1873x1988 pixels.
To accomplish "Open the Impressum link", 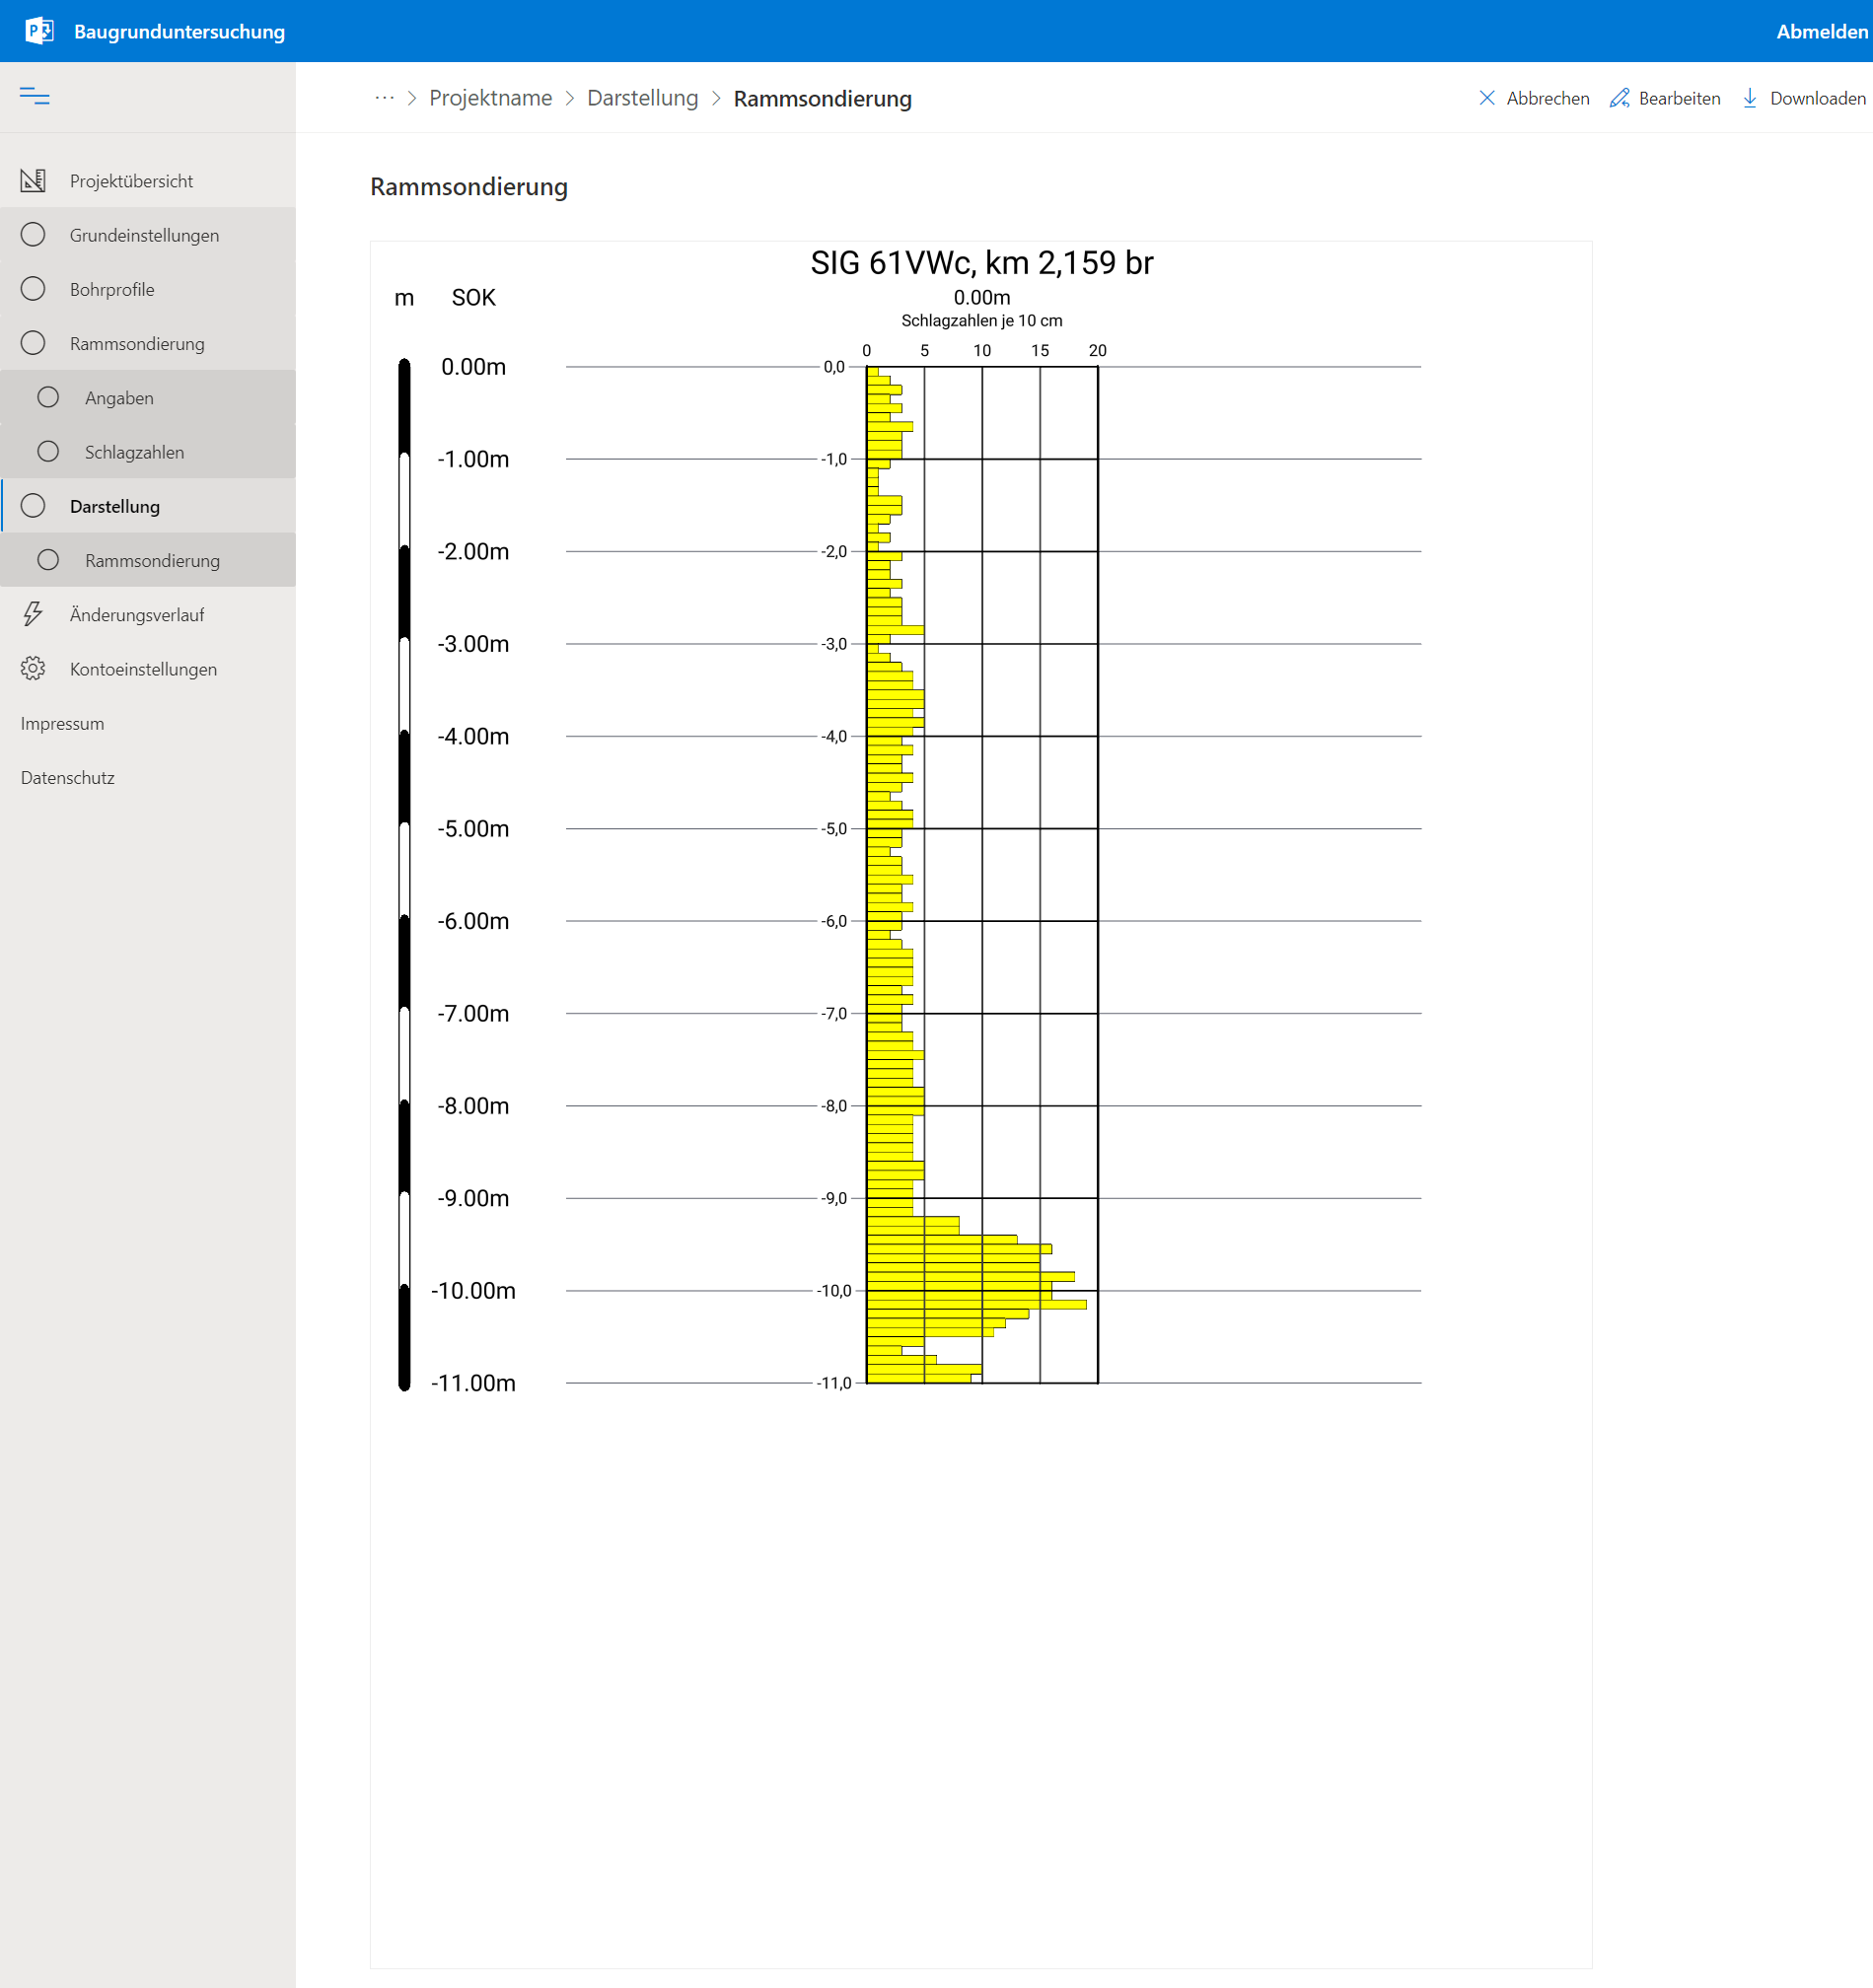I will point(62,723).
